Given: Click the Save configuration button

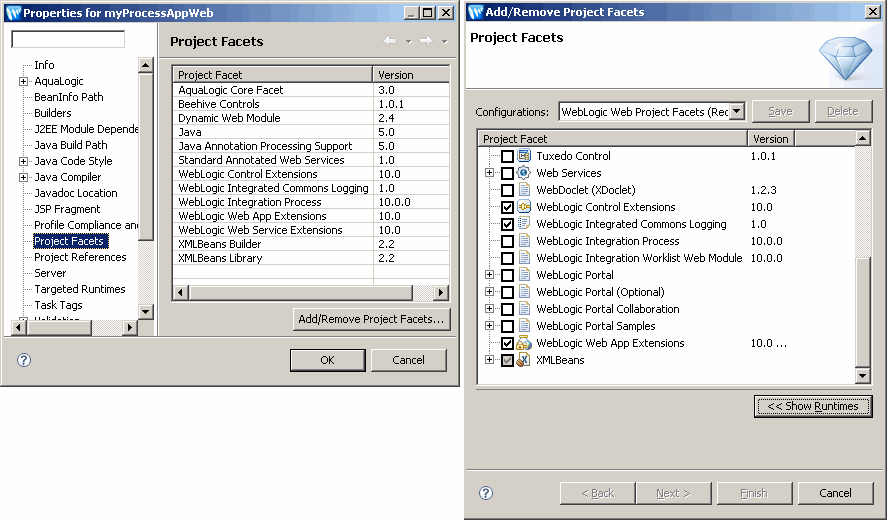Looking at the screenshot, I should pos(780,112).
